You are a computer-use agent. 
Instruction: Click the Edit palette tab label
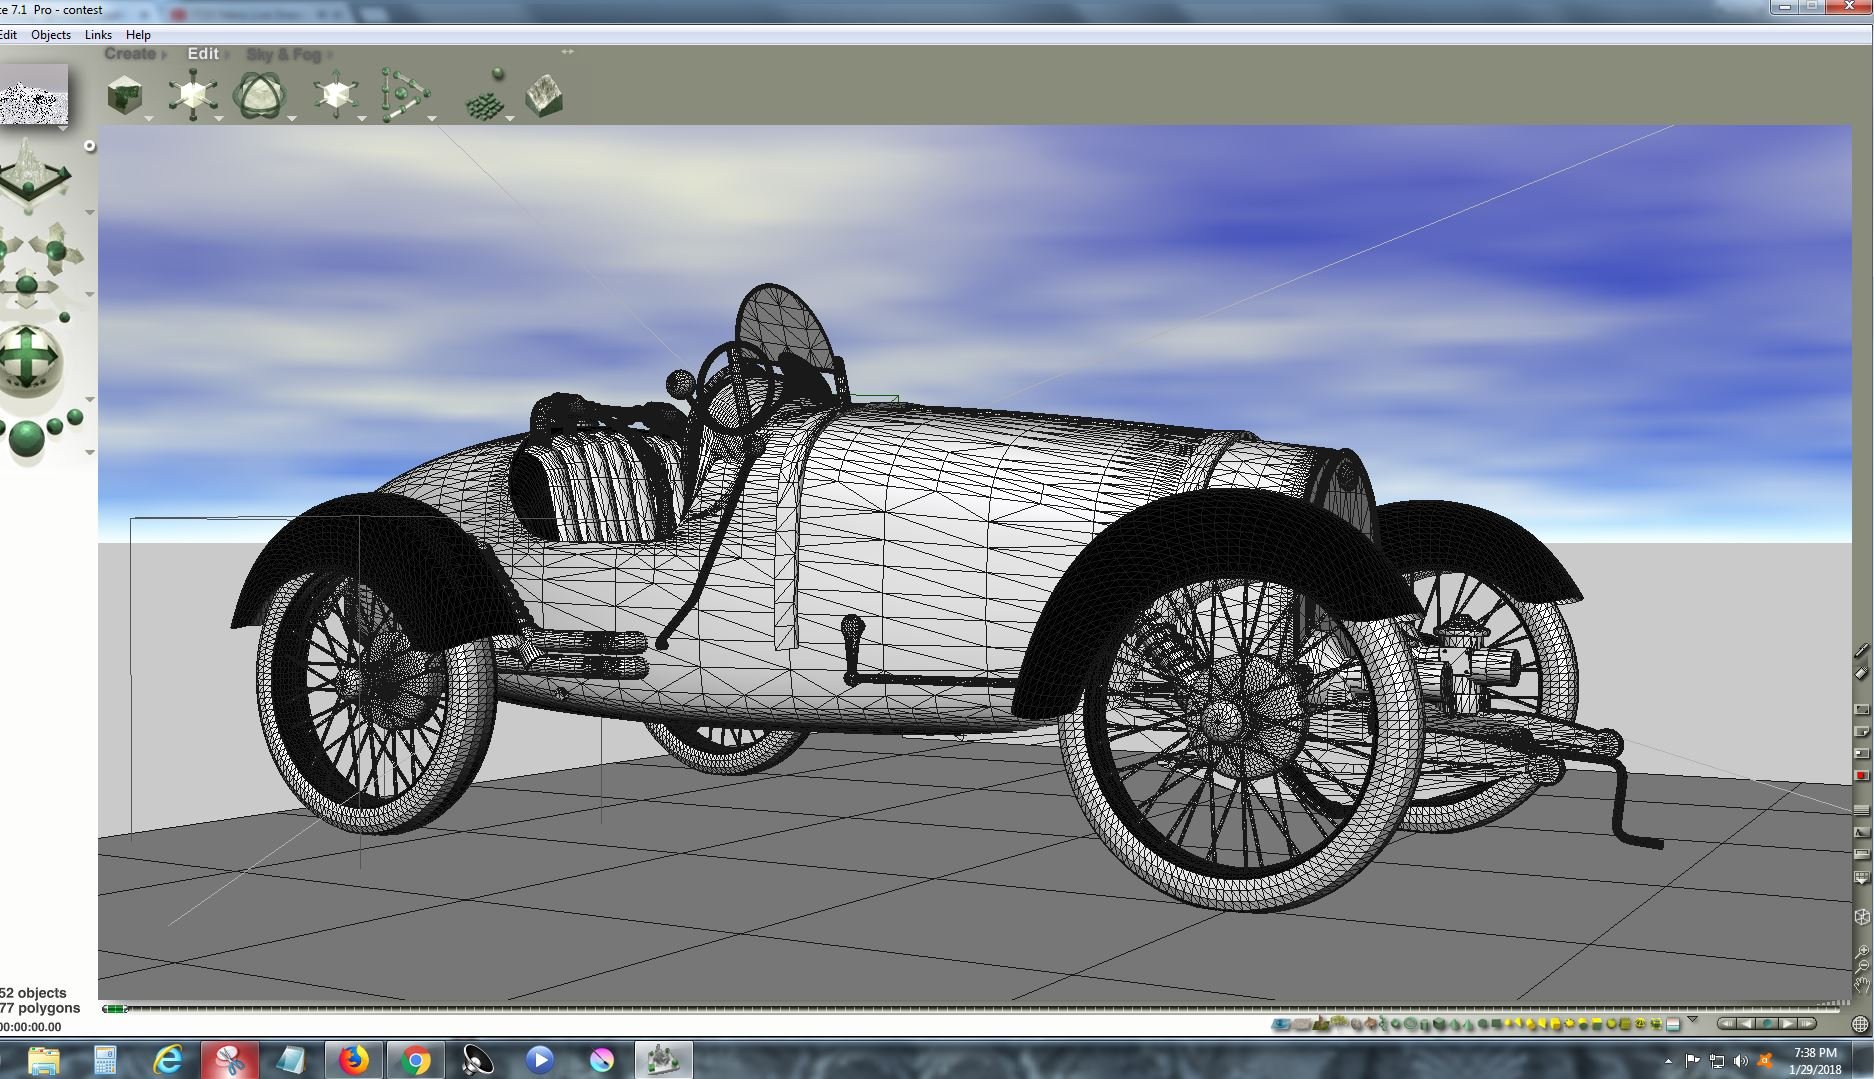(203, 54)
